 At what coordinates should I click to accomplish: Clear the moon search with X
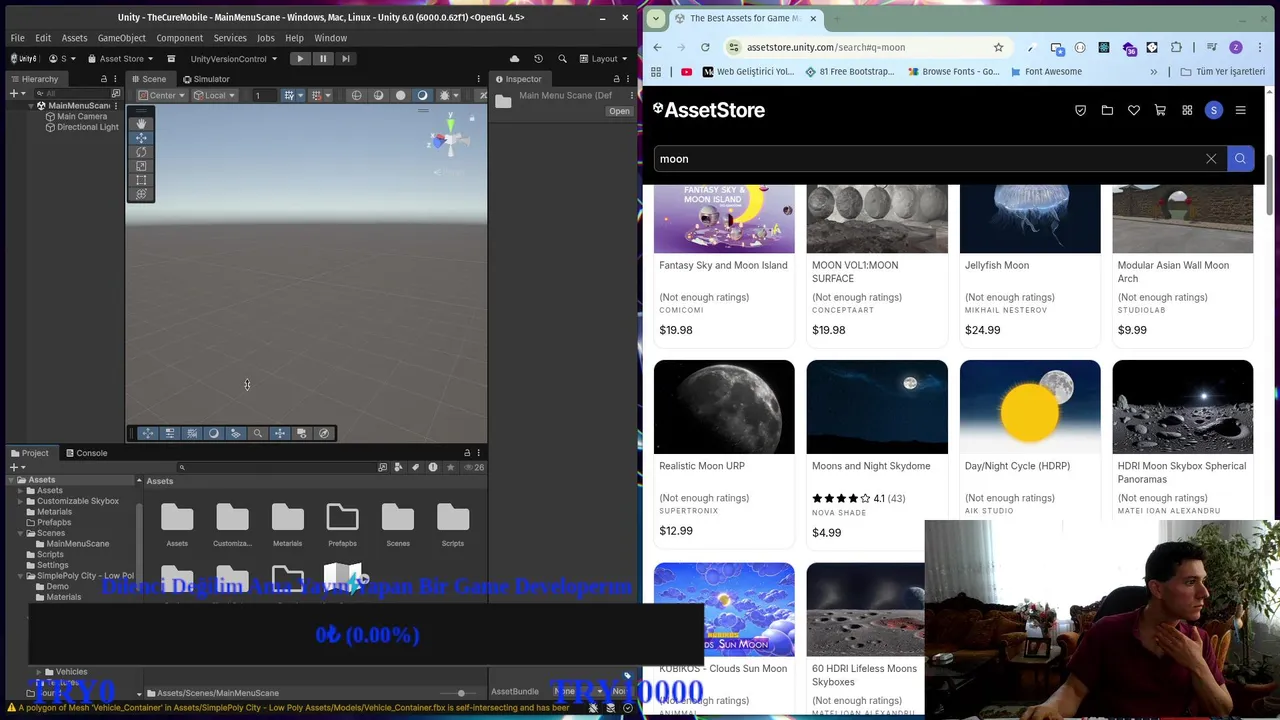coord(1211,159)
